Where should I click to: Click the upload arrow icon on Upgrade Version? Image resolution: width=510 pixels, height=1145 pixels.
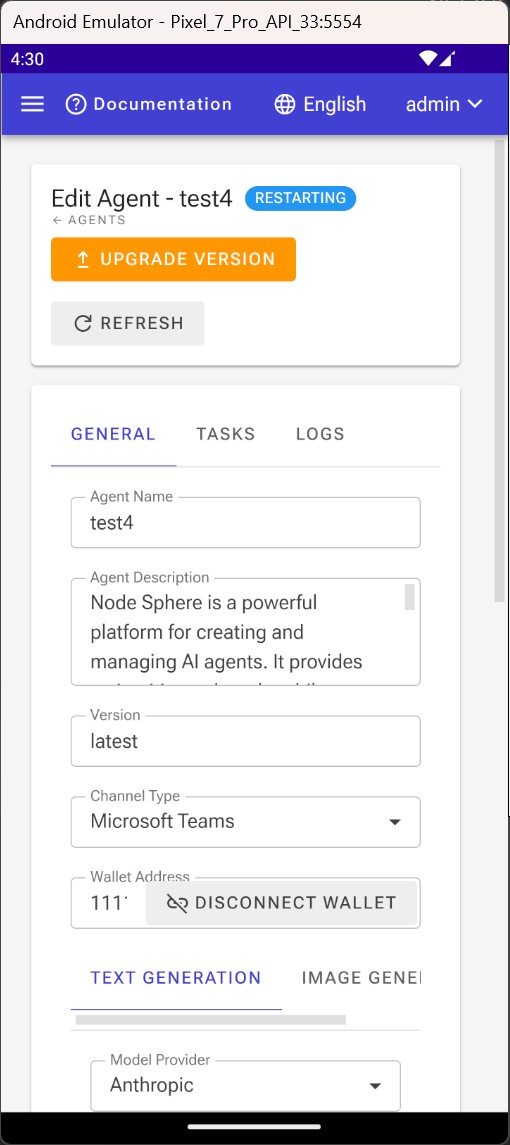pos(83,259)
